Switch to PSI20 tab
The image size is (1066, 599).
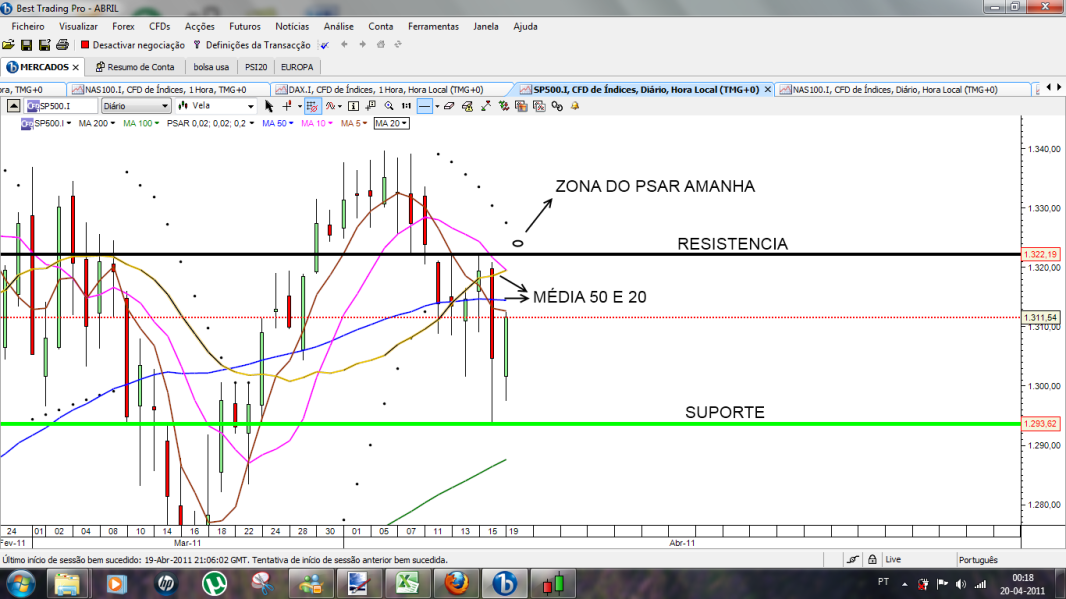click(256, 67)
